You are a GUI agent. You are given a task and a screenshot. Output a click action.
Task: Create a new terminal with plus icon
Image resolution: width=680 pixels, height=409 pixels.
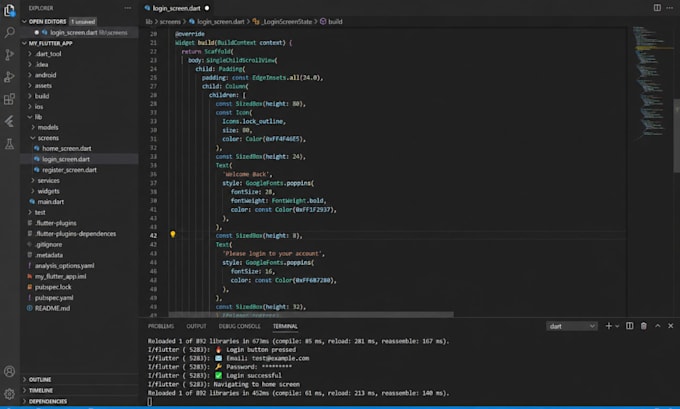click(608, 326)
